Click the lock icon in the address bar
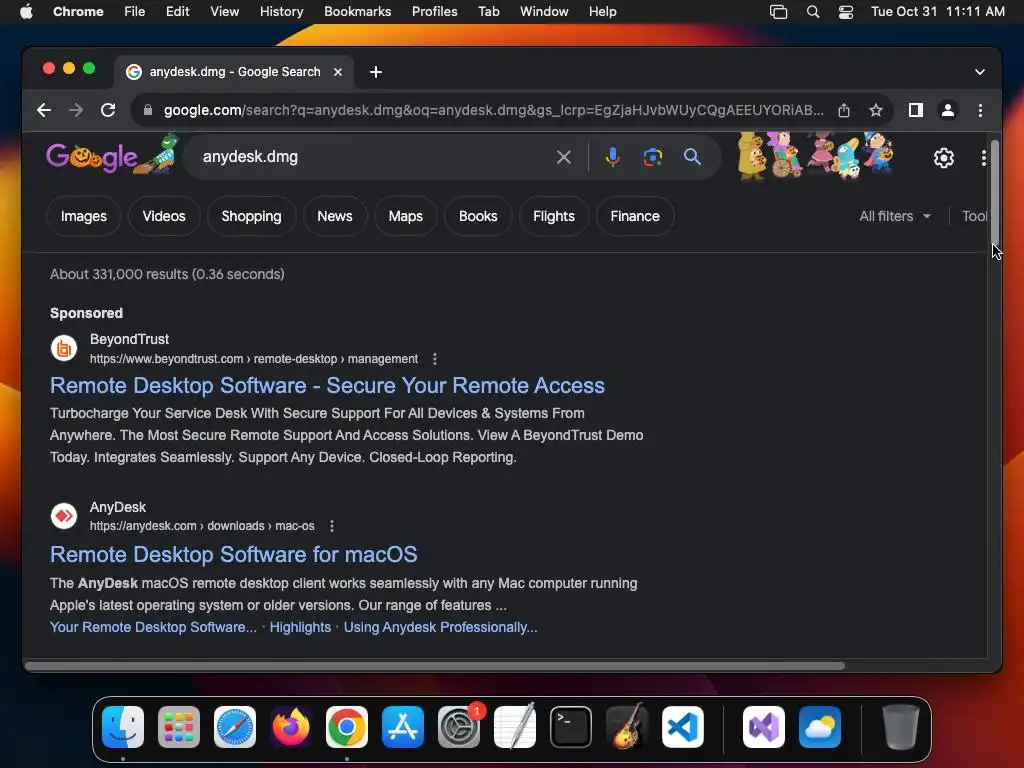The height and width of the screenshot is (768, 1024). [148, 110]
